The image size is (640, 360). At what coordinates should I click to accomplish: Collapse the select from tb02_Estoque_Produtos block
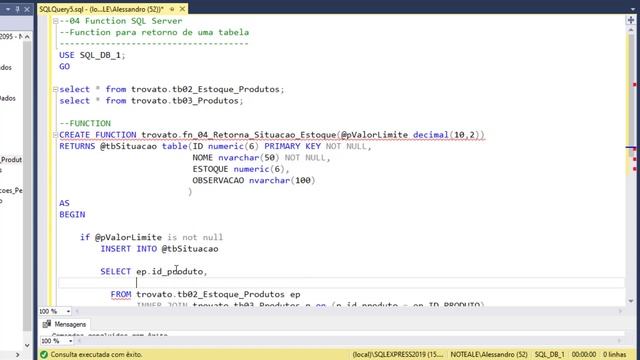pos(55,89)
